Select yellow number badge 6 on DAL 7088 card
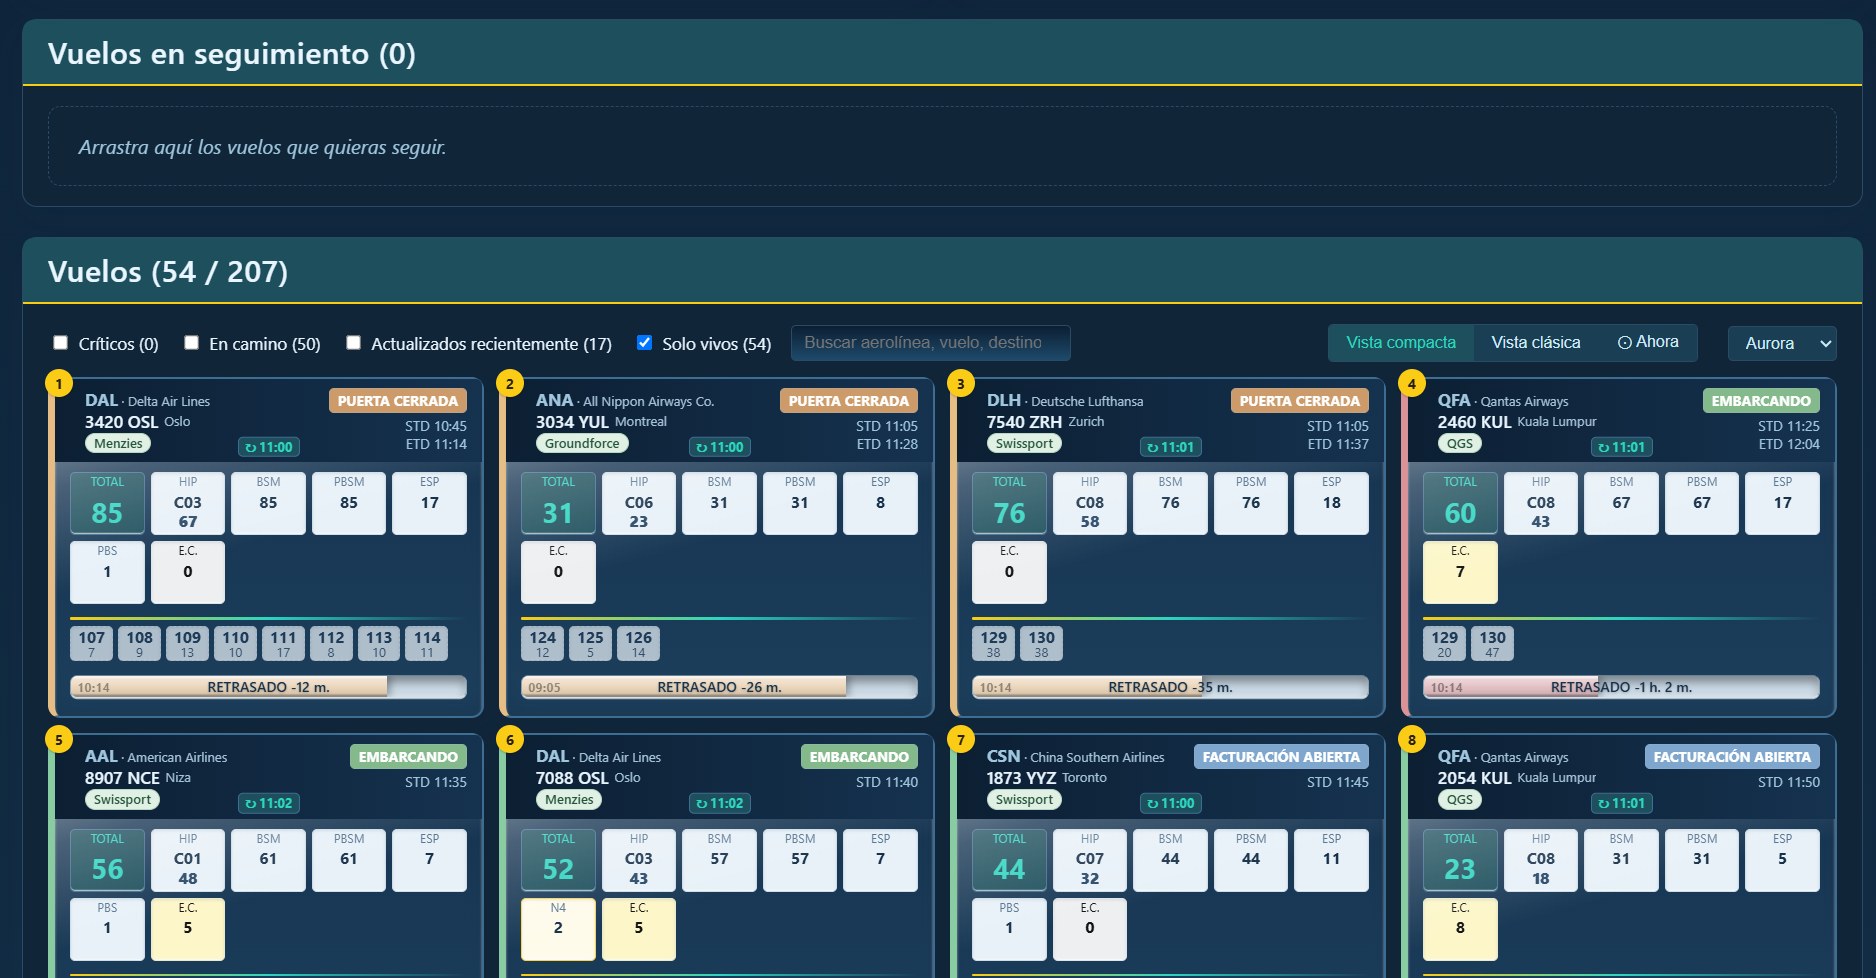 (x=510, y=740)
